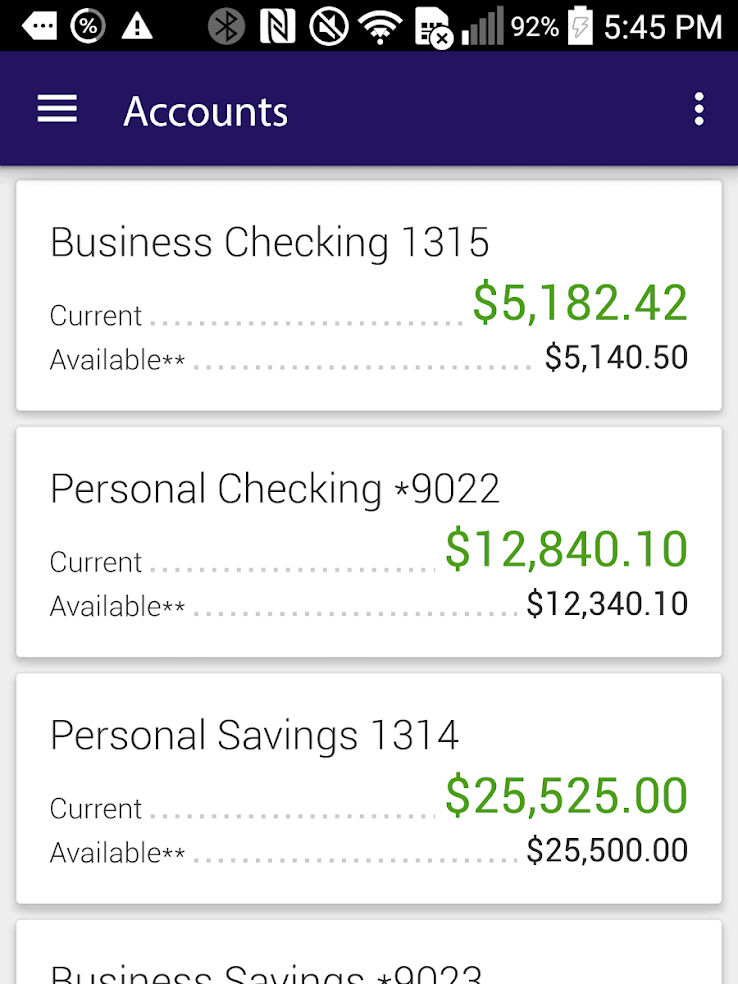Tap the percent circle notification icon

point(88,26)
